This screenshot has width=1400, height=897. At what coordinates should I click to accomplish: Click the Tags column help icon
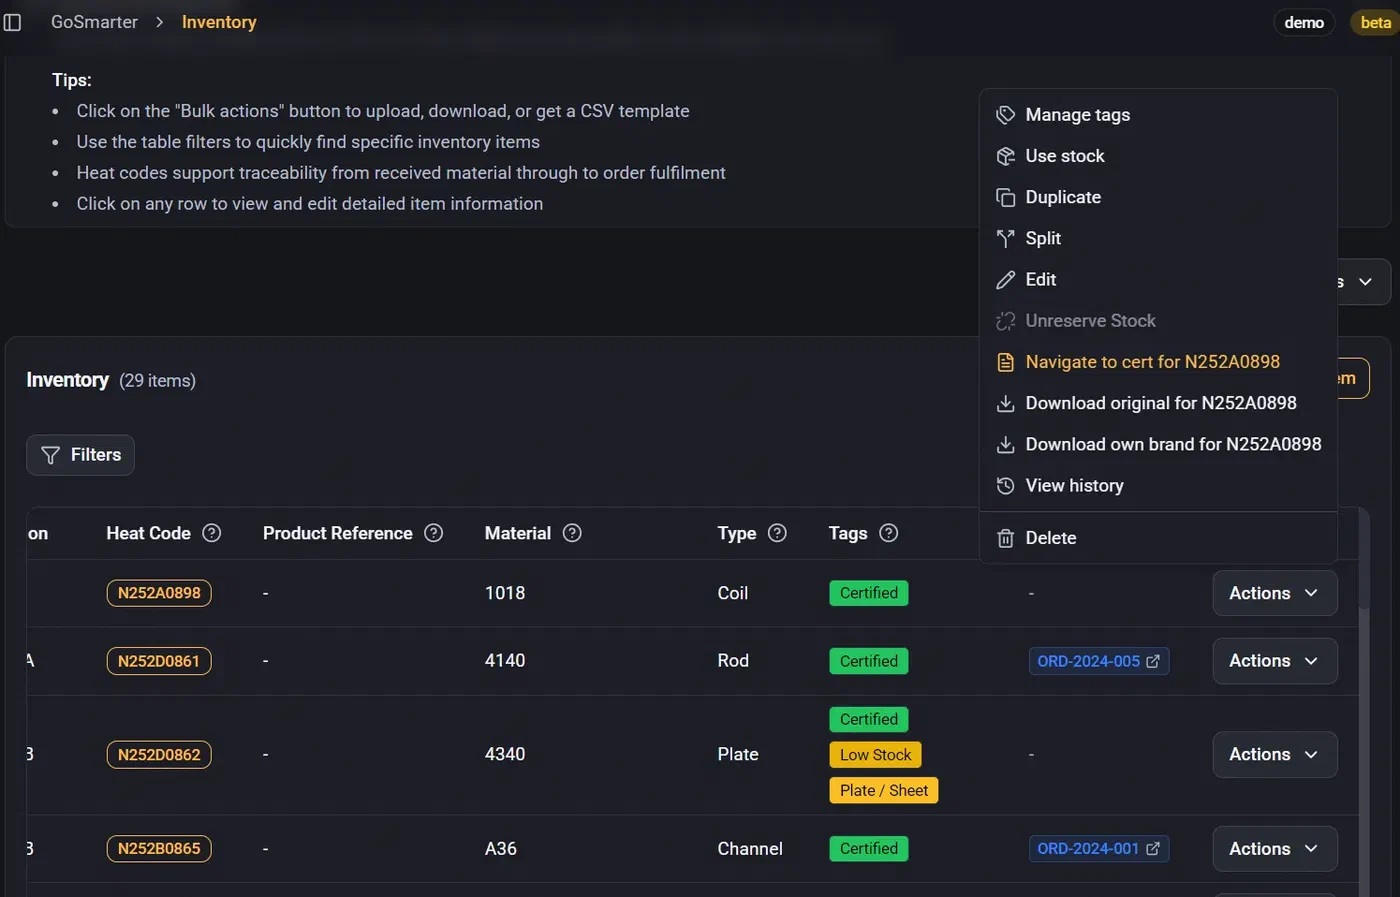point(888,533)
